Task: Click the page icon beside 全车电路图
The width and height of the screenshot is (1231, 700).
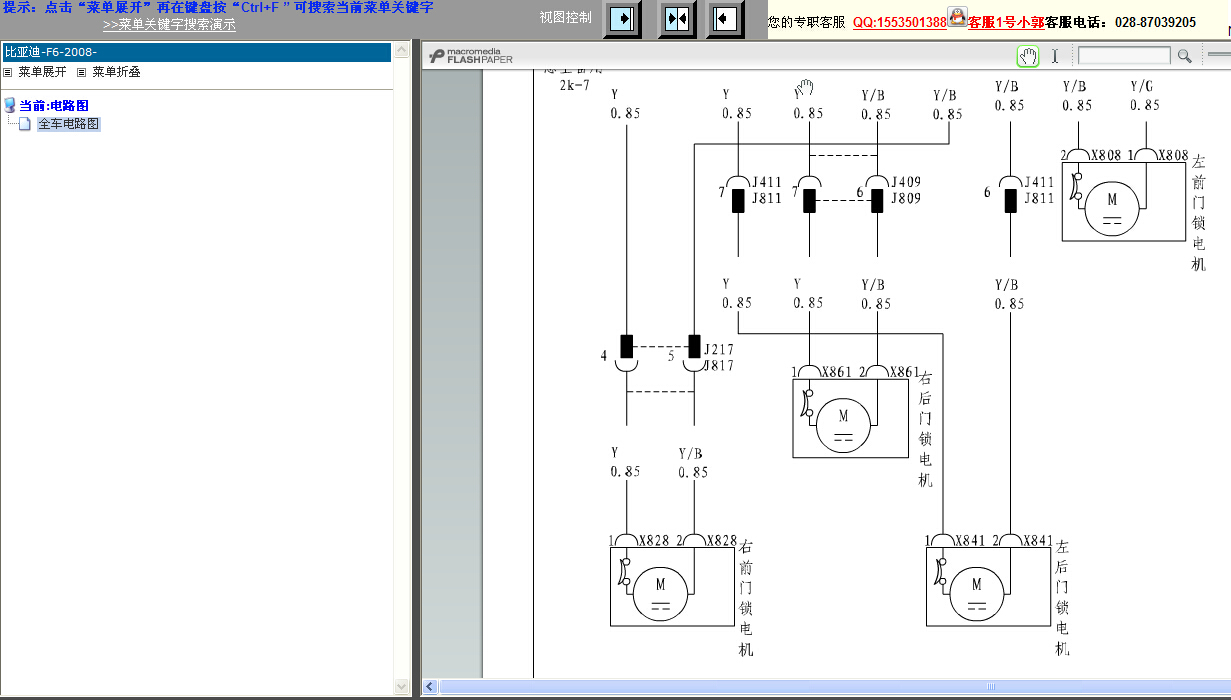Action: pos(25,124)
